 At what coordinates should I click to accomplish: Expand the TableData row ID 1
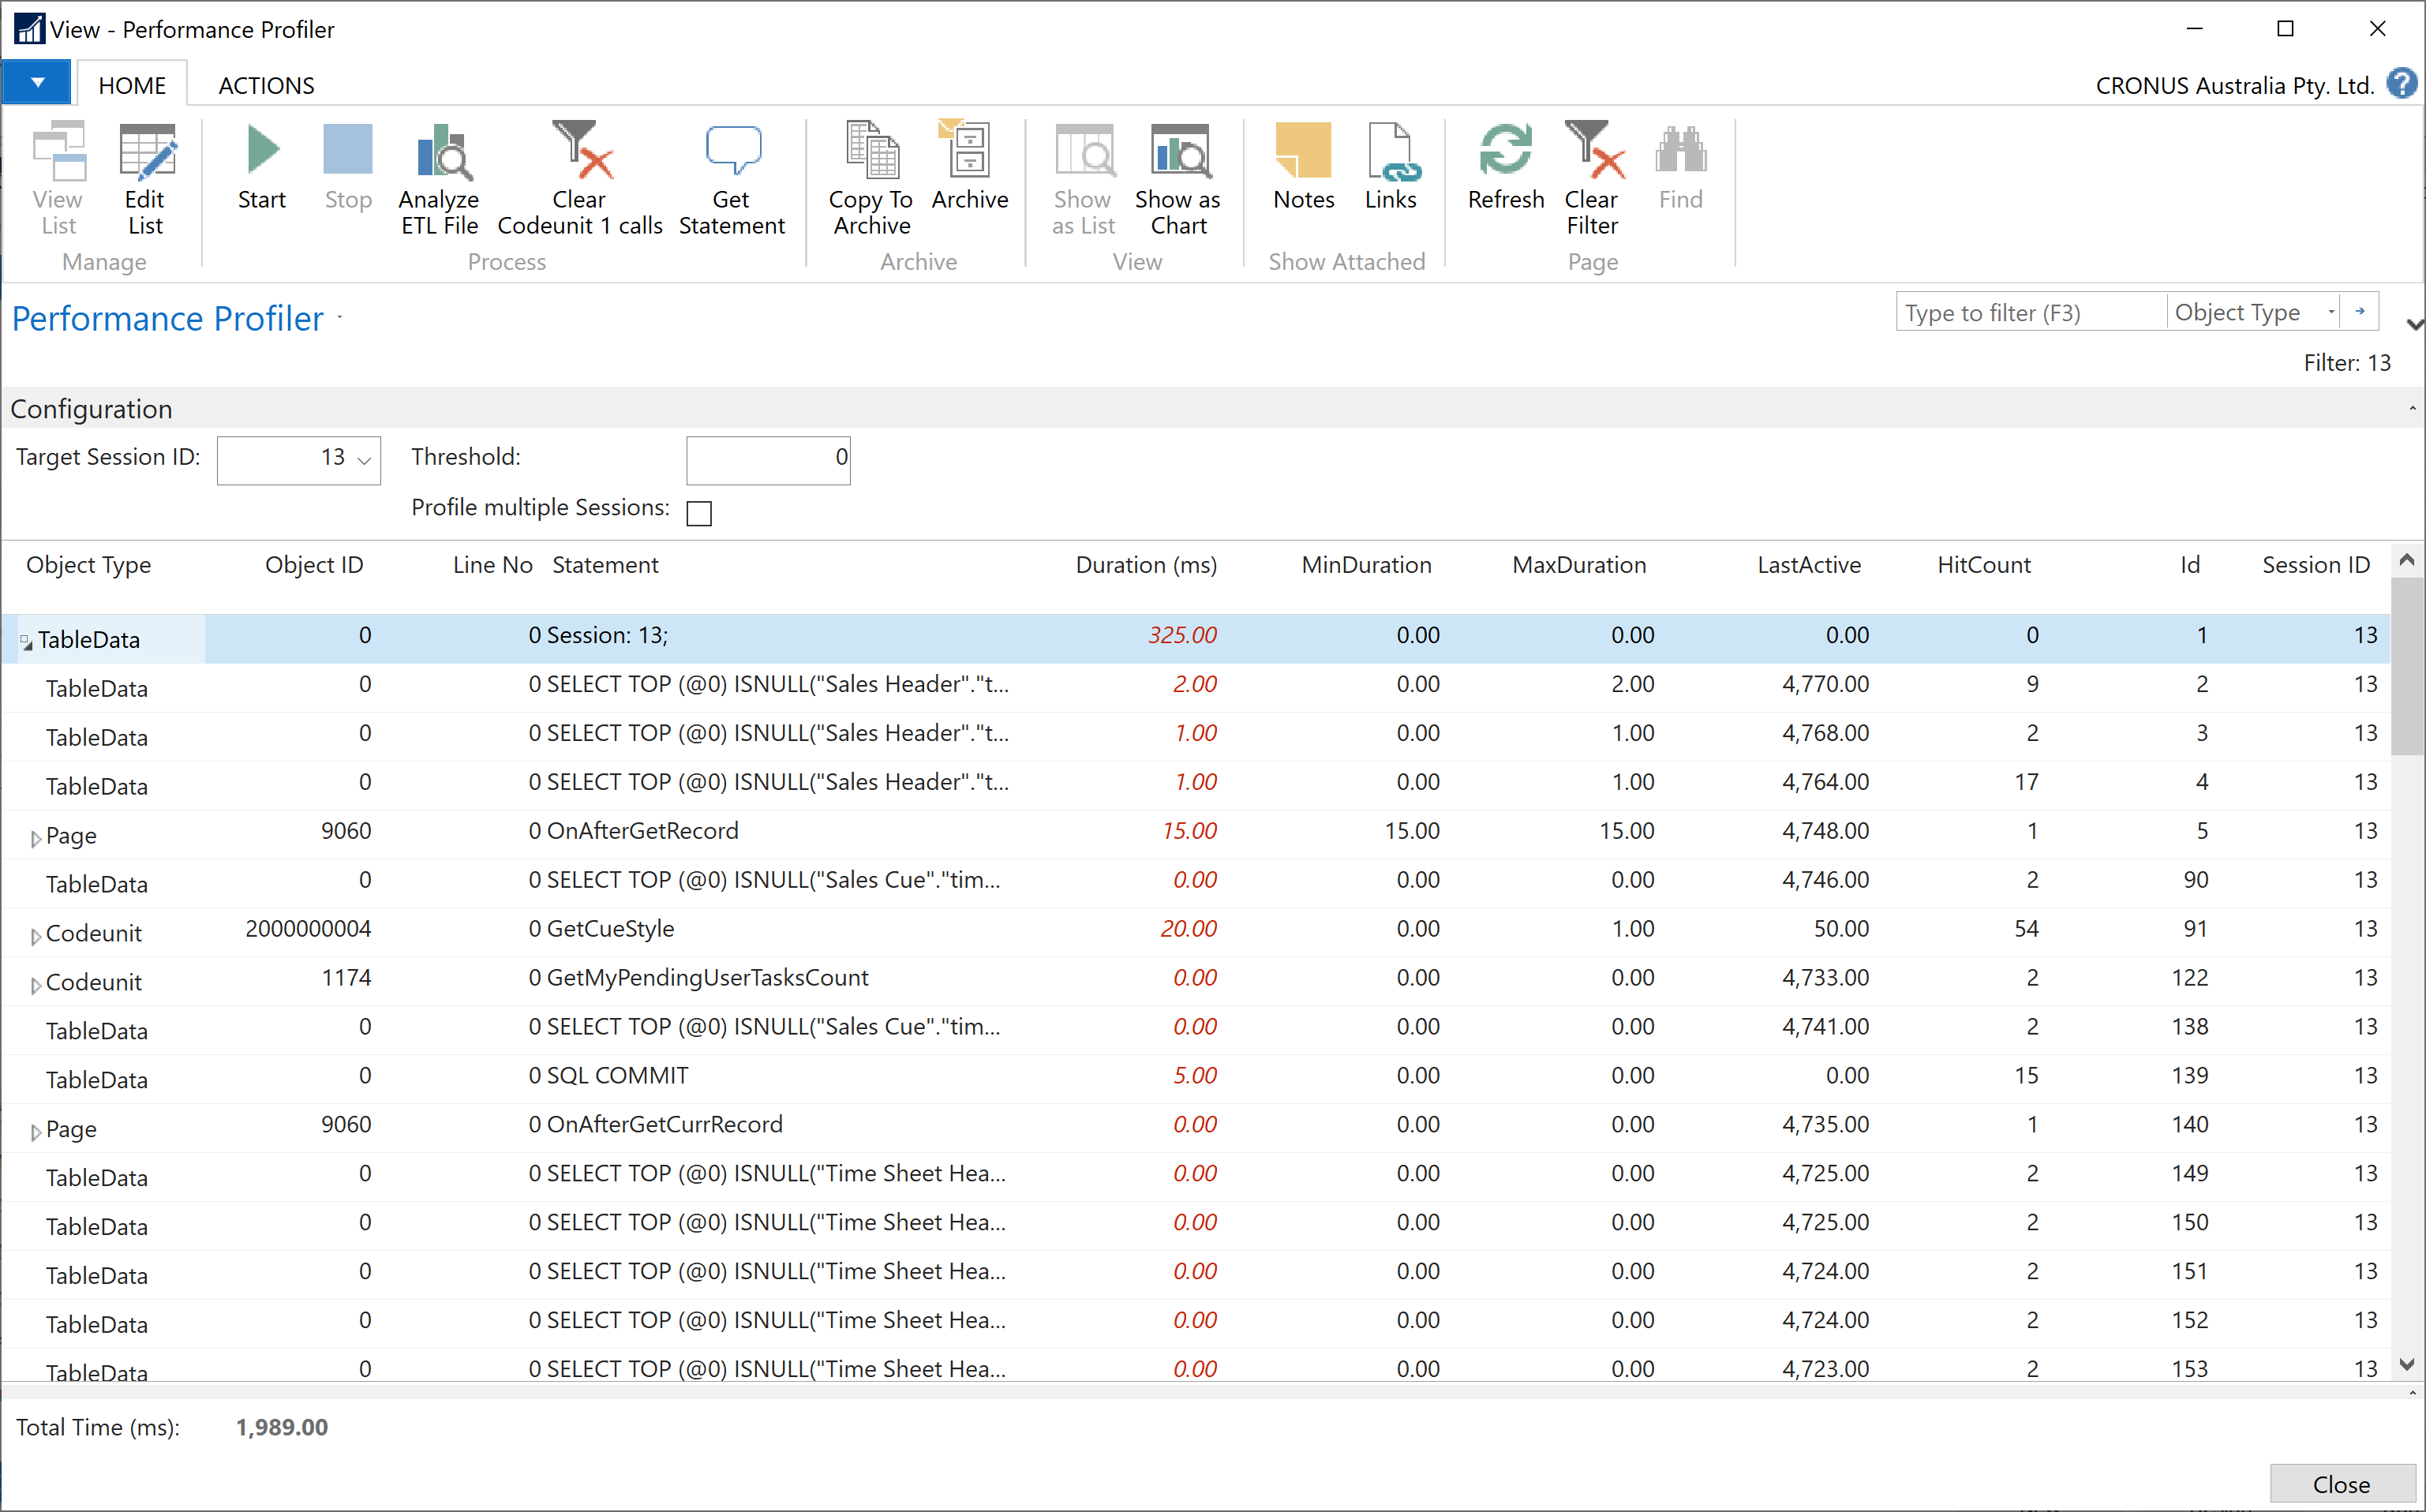coord(24,638)
